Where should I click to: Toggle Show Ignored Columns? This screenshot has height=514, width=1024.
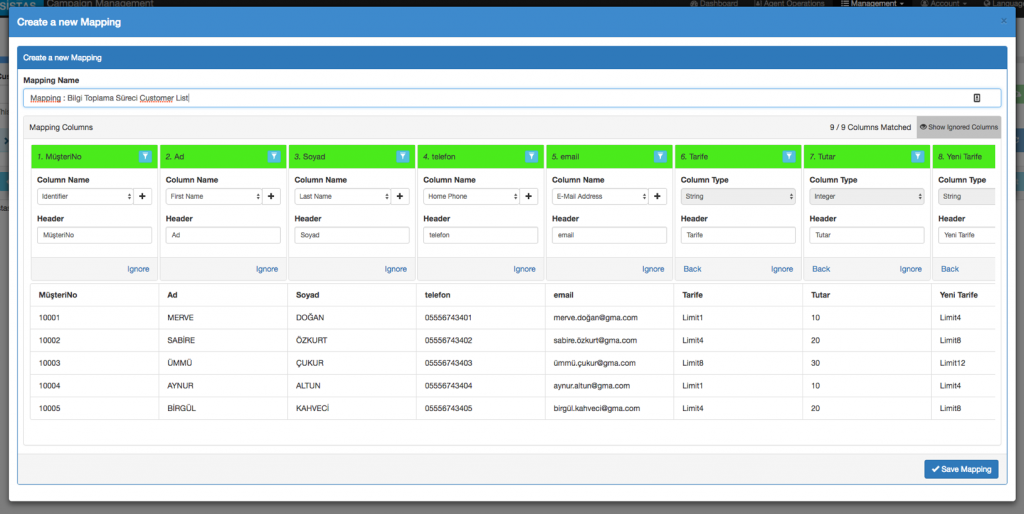pos(958,127)
